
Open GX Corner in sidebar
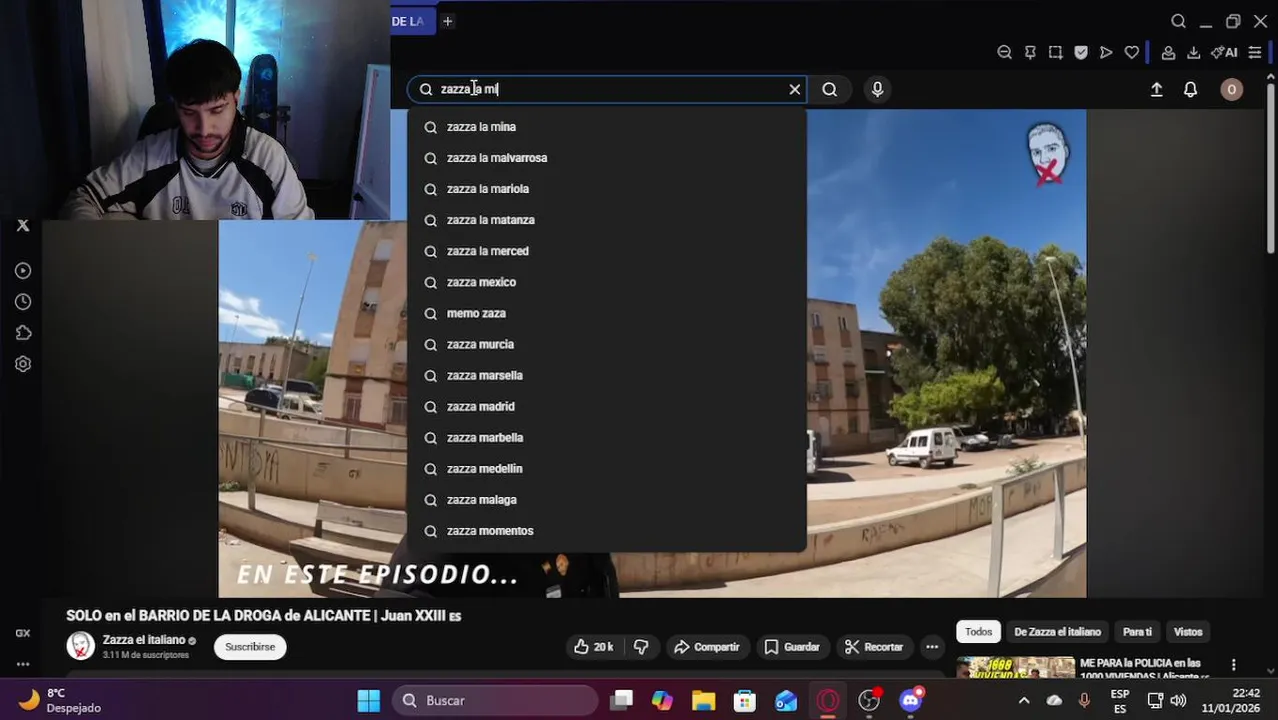coord(23,633)
